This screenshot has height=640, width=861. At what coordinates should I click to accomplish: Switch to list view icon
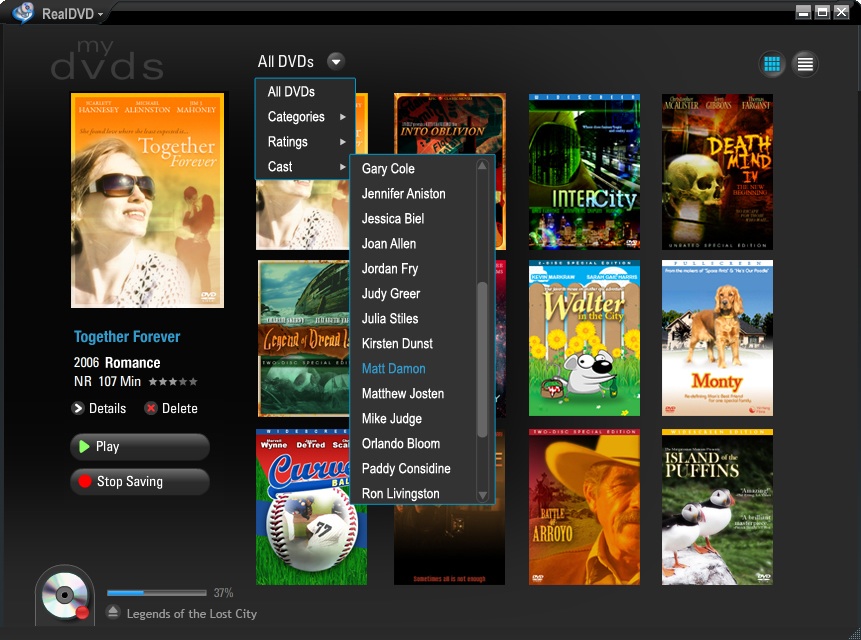click(x=805, y=64)
